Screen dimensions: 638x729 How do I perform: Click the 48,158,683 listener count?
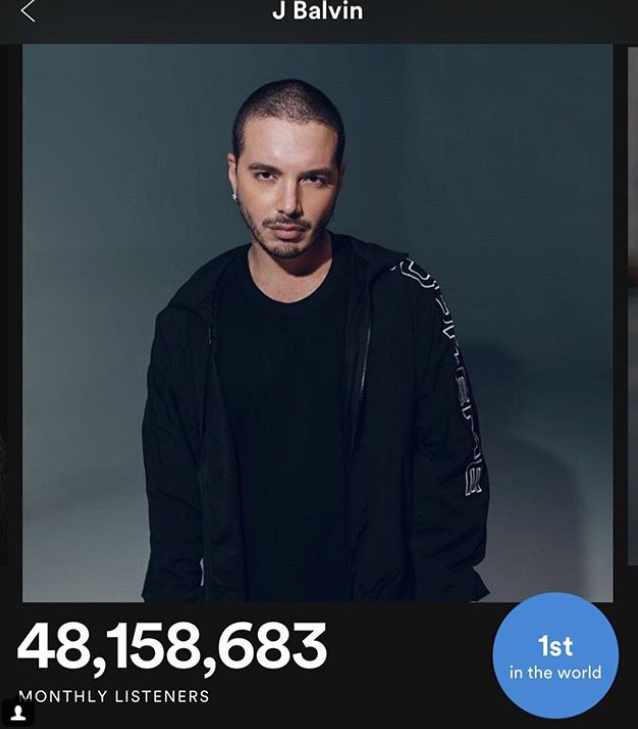pos(172,647)
